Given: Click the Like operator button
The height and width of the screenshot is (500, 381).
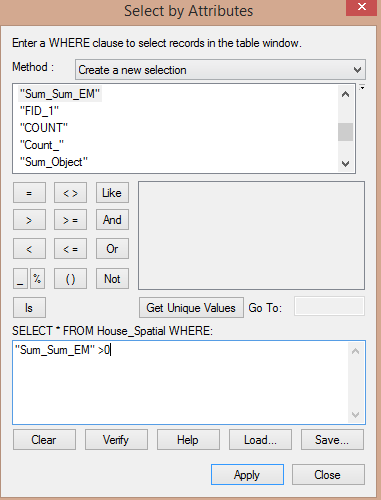Looking at the screenshot, I should 112,193.
